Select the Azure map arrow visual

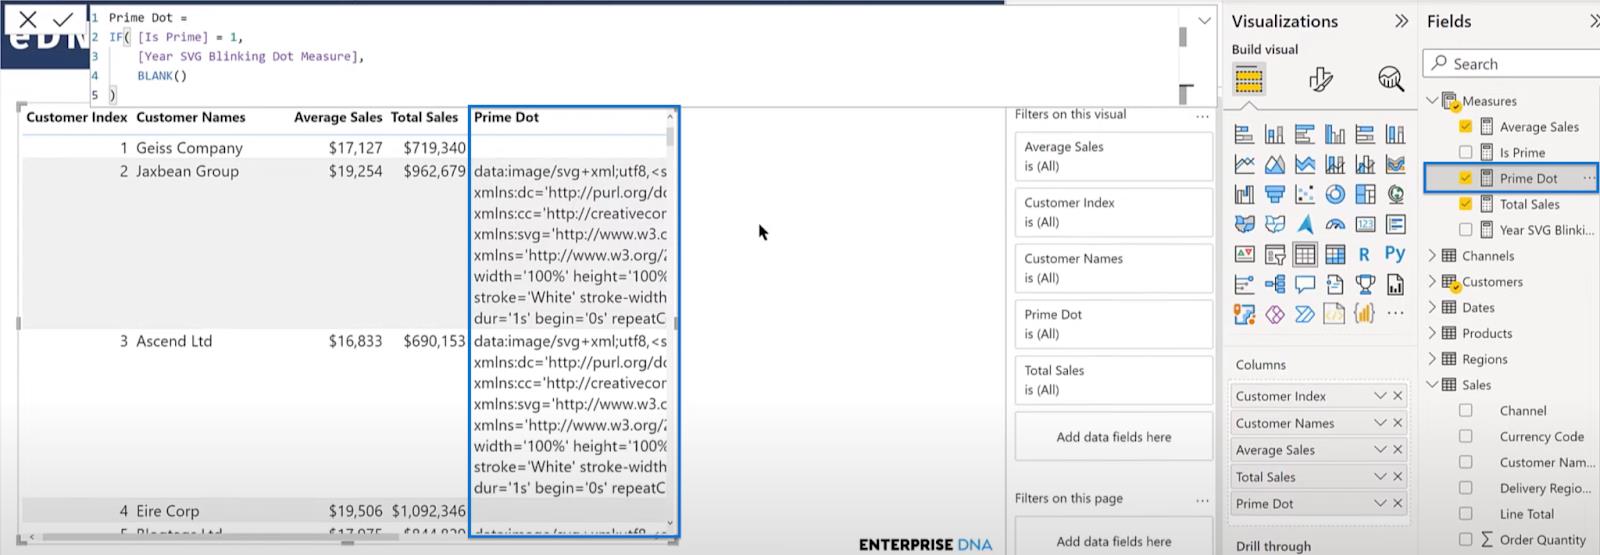(1304, 224)
